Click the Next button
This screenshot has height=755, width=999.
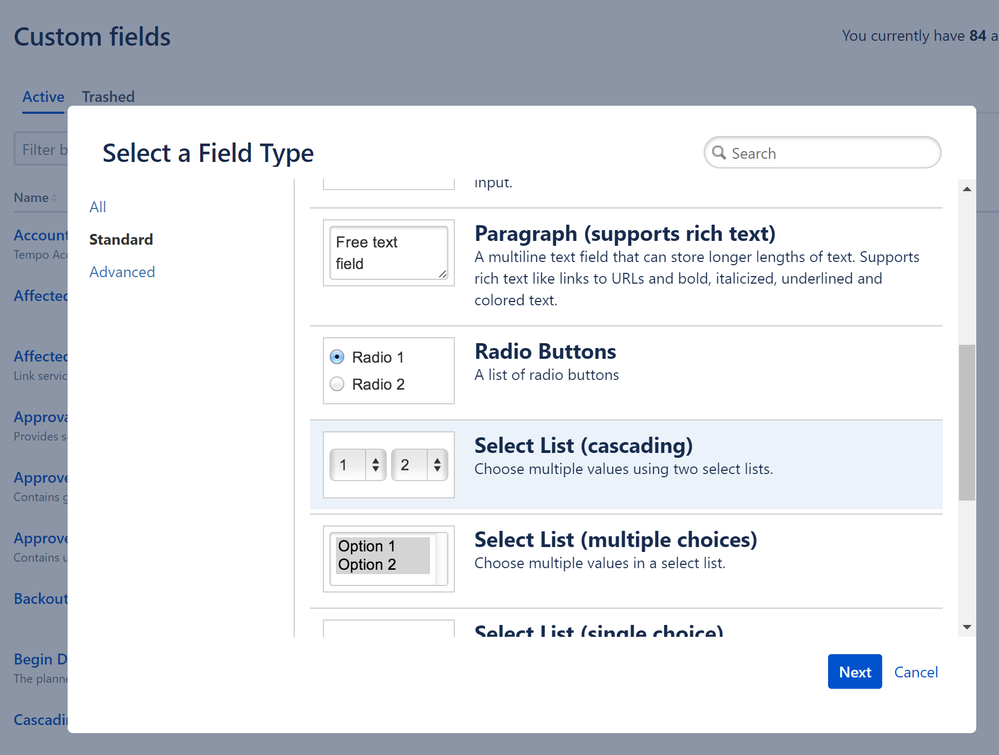[x=855, y=672]
